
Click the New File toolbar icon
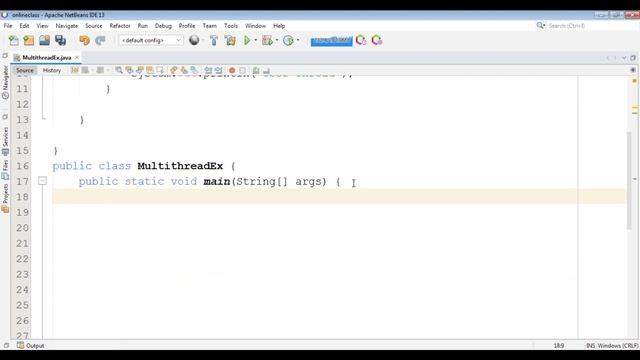13,40
